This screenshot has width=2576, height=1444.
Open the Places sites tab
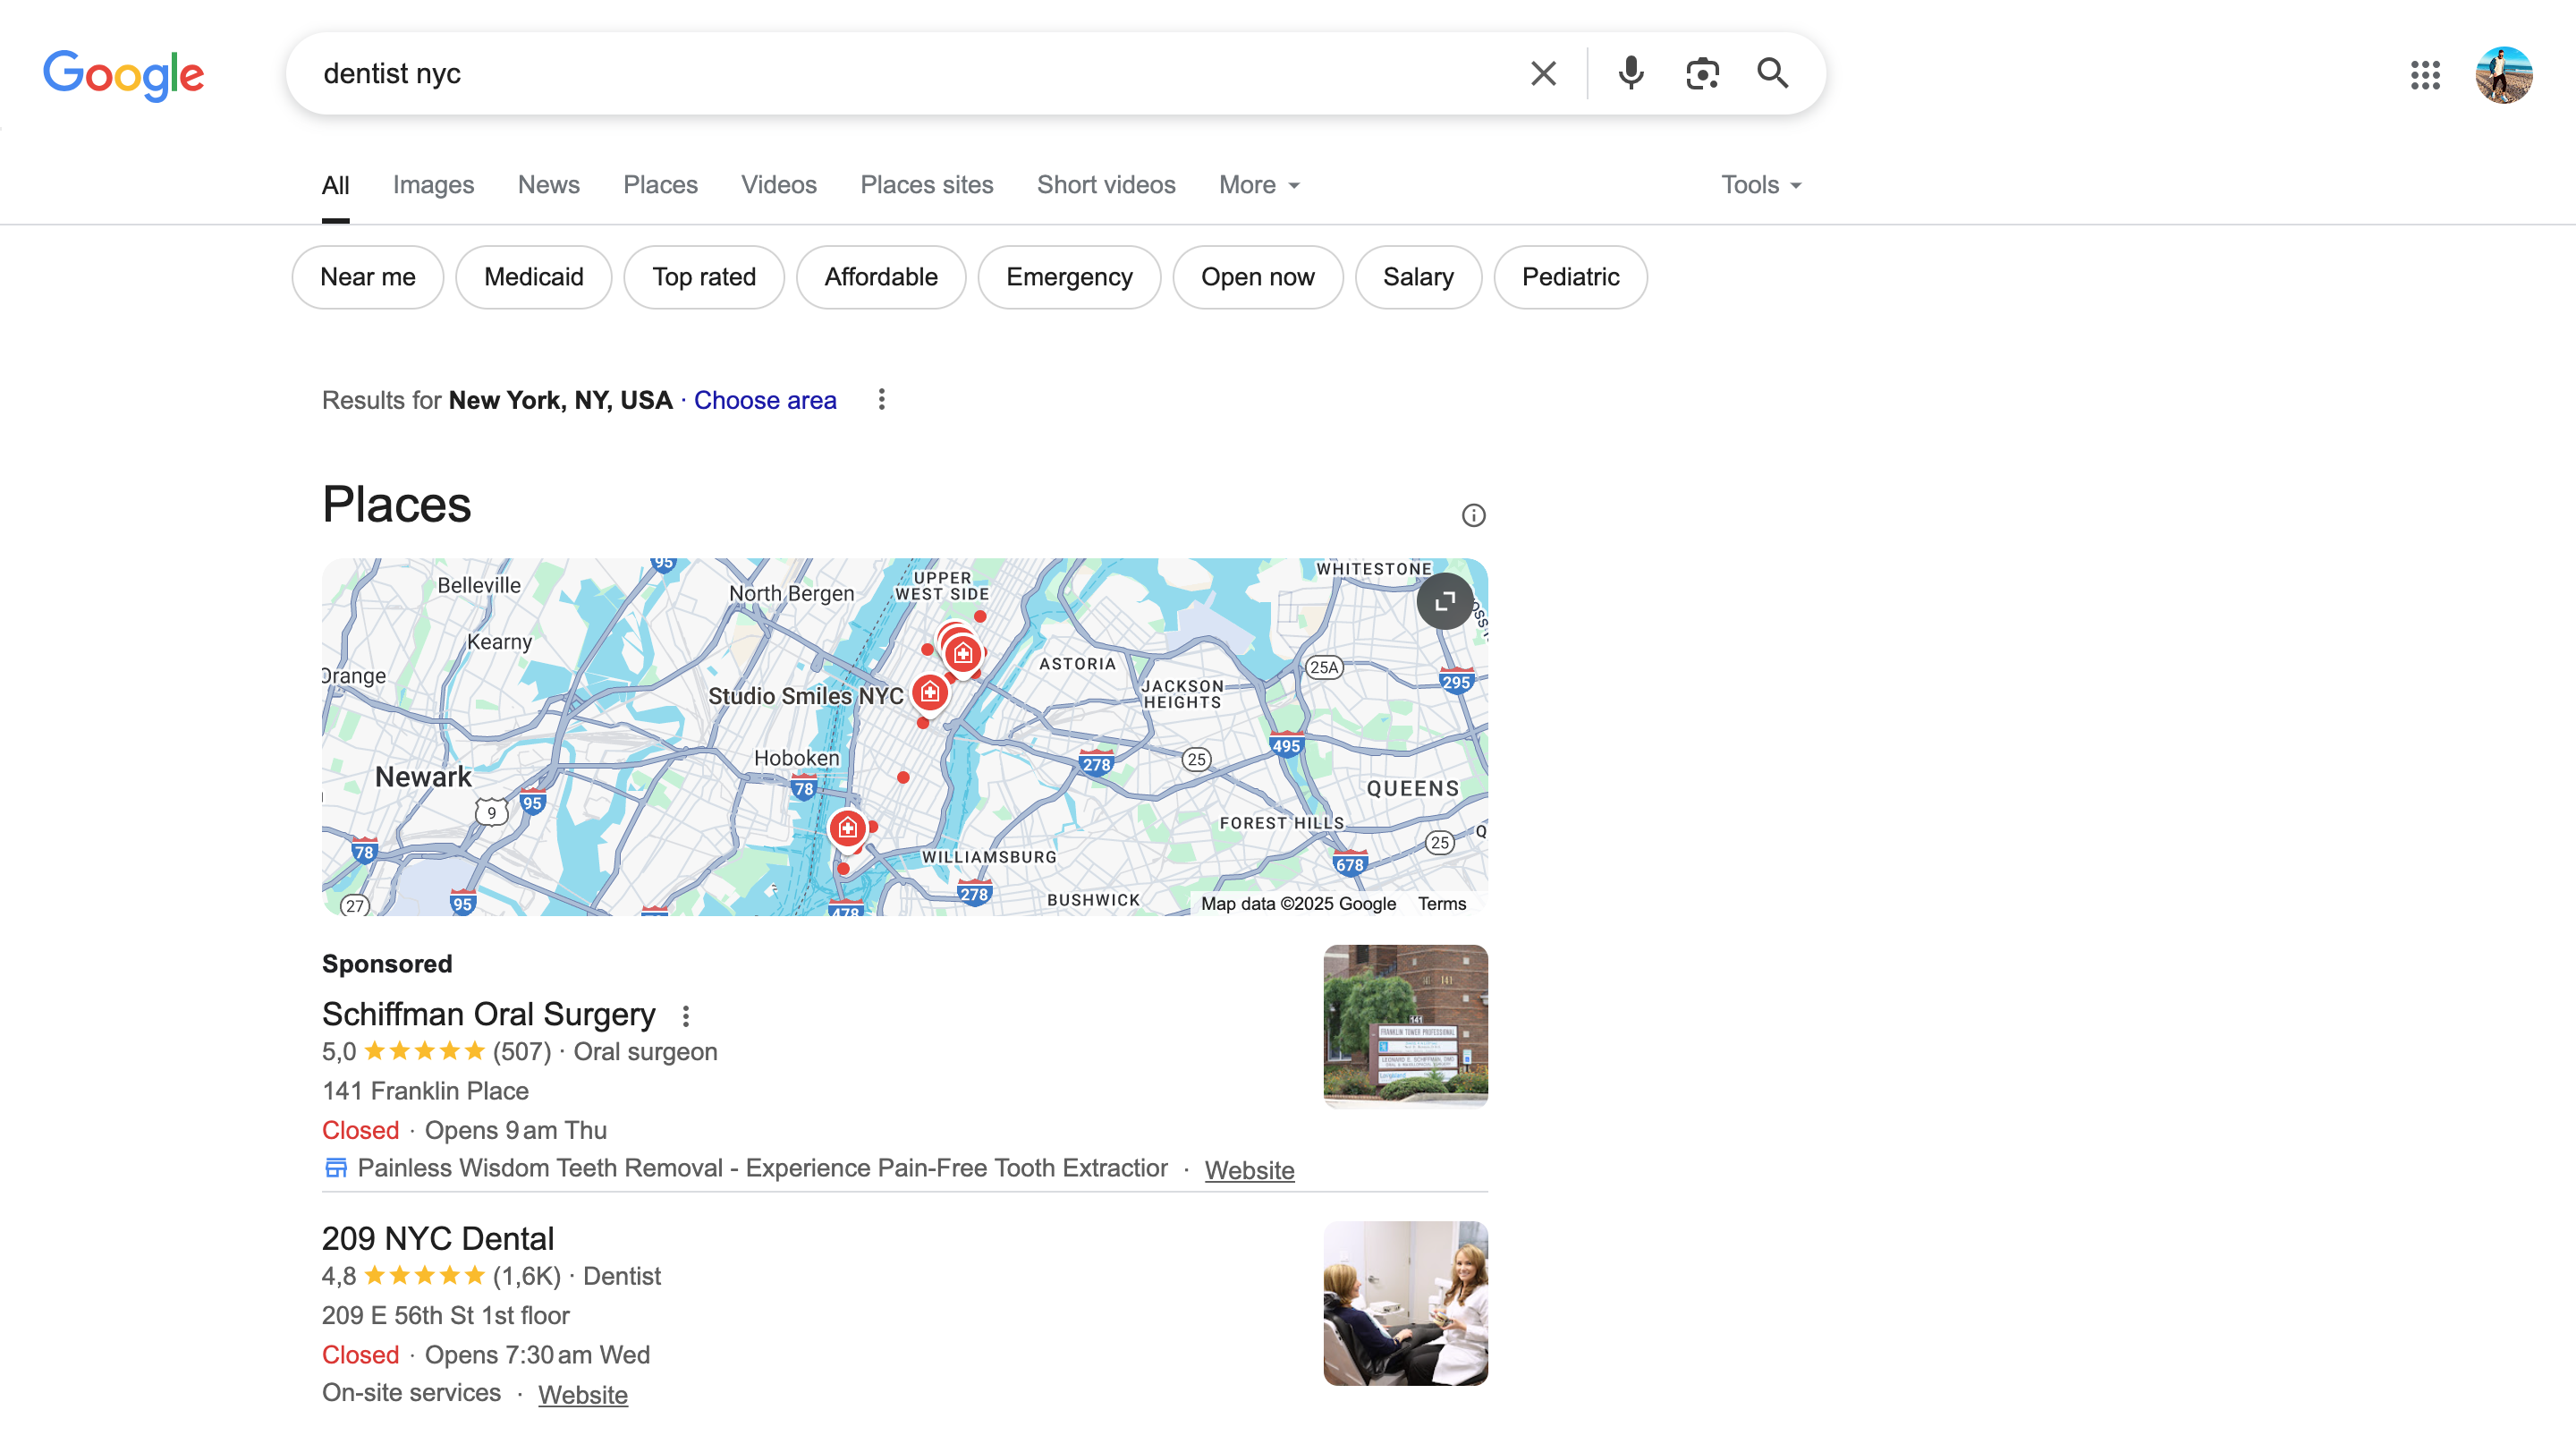tap(926, 185)
